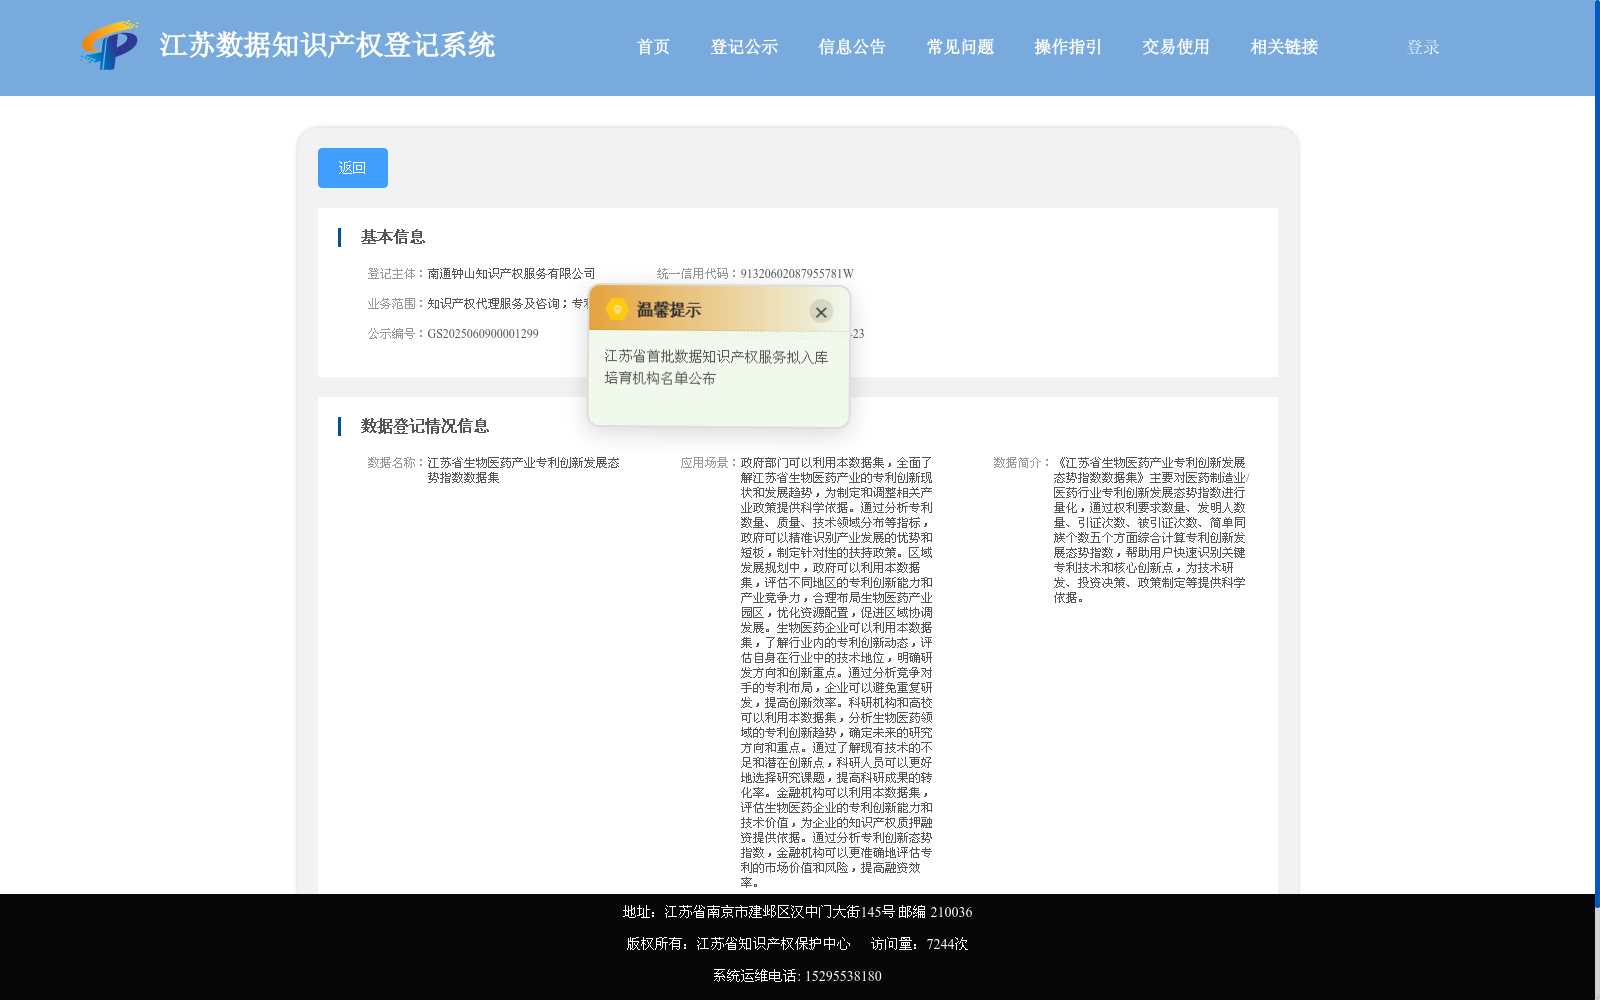Open the 首页 menu item
Image resolution: width=1600 pixels, height=1000 pixels.
pyautogui.click(x=653, y=47)
